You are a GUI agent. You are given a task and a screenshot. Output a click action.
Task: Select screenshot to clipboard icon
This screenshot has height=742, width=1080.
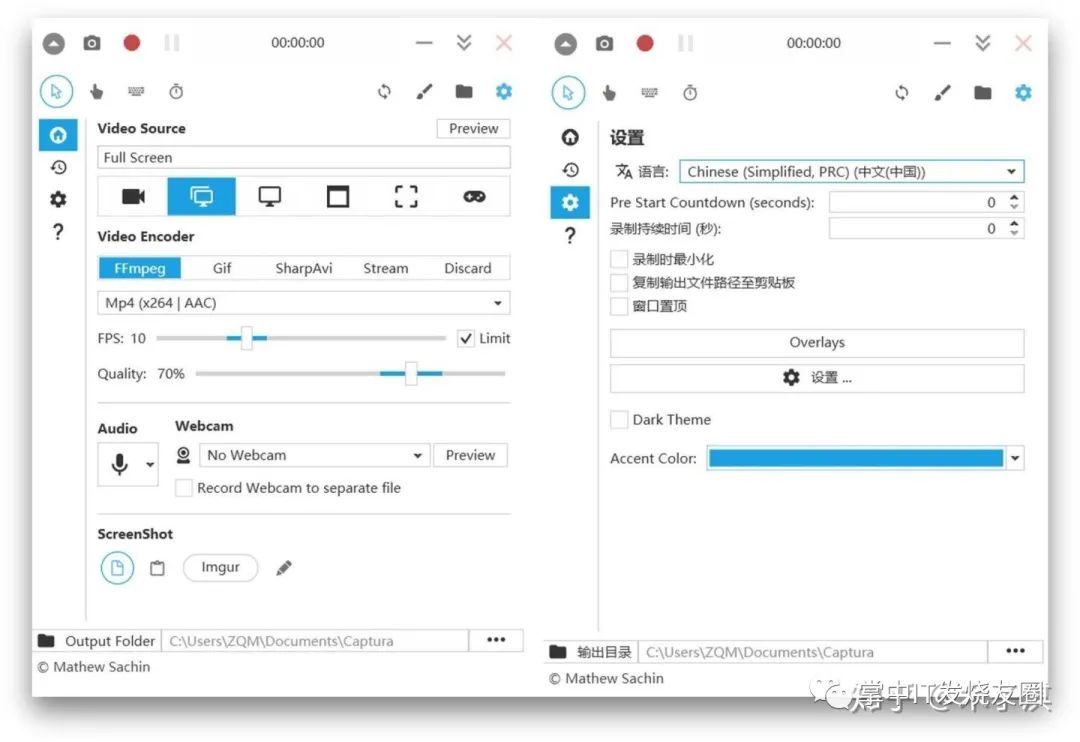coord(157,568)
